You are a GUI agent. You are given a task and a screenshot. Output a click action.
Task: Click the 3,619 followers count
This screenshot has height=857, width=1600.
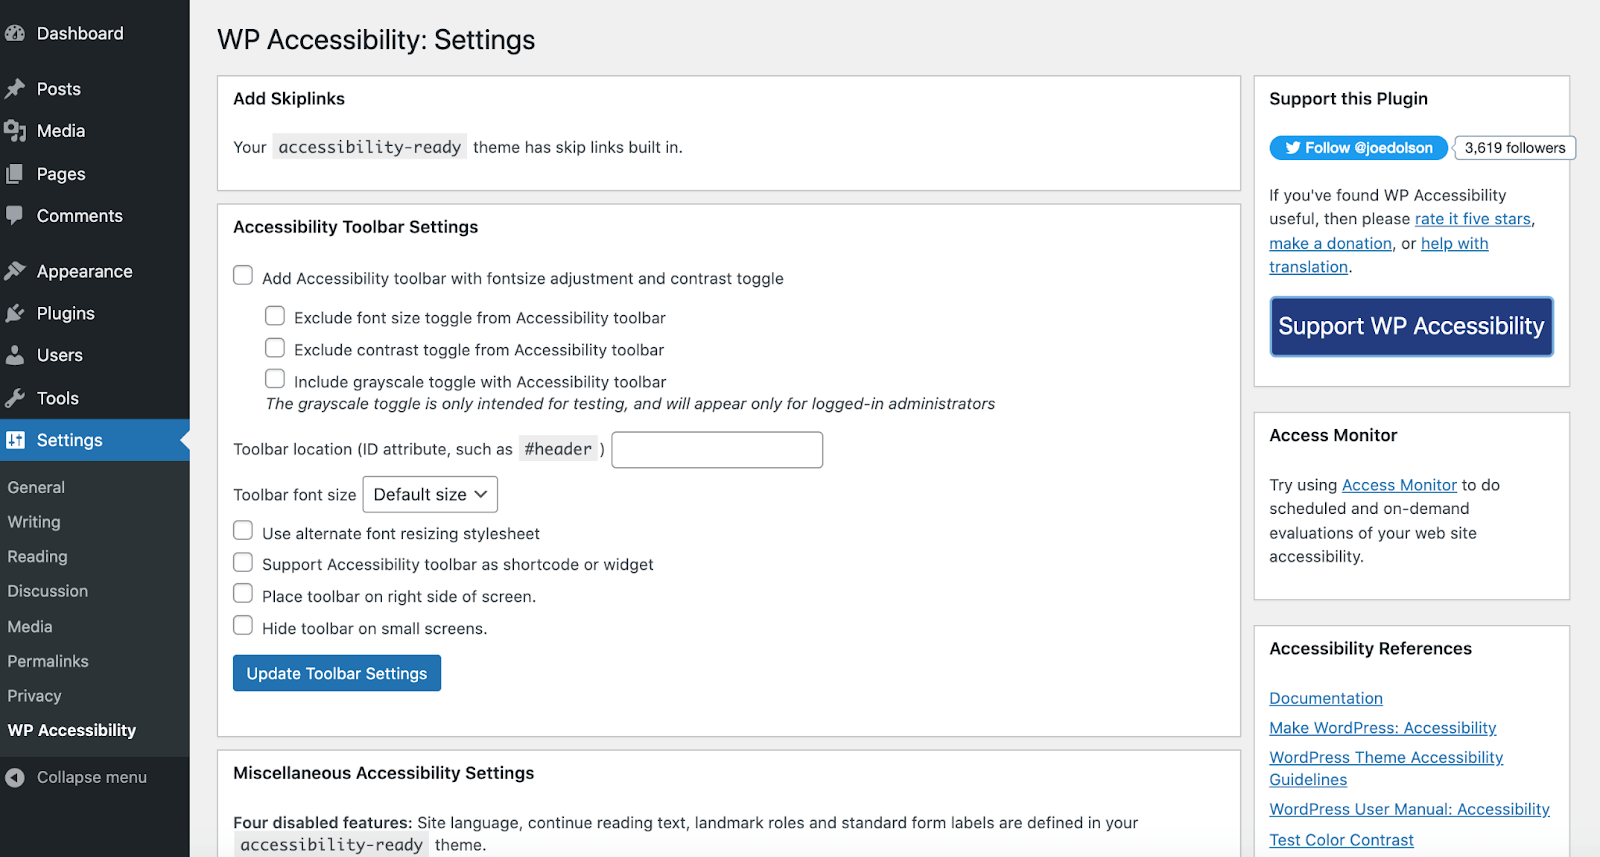1515,148
